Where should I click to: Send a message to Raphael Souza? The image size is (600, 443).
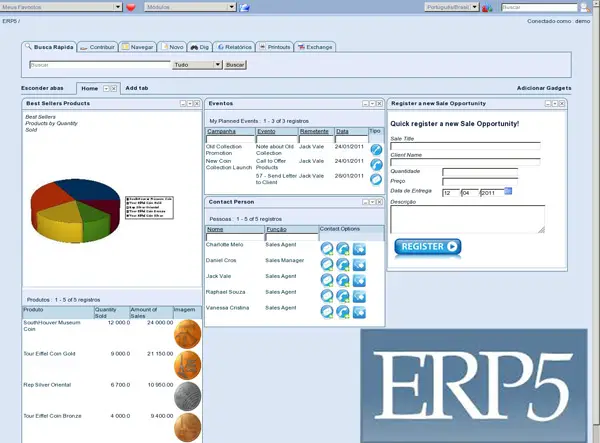click(327, 296)
